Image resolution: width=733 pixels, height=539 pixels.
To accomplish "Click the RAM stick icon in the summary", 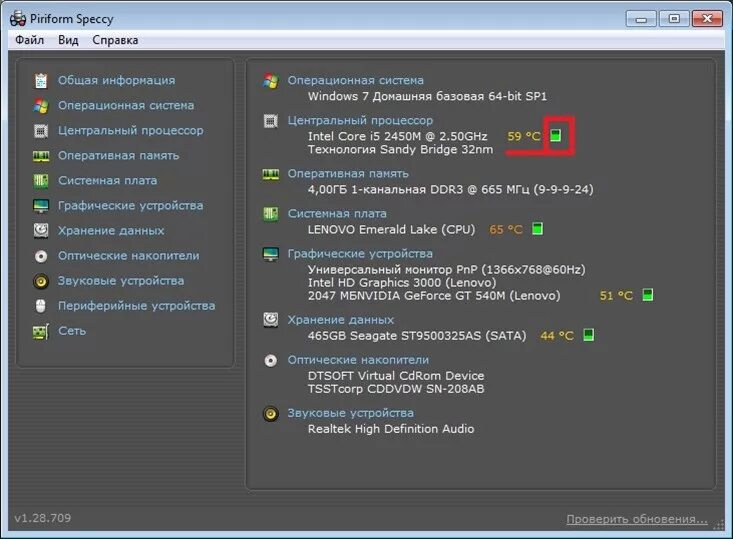I will click(271, 175).
